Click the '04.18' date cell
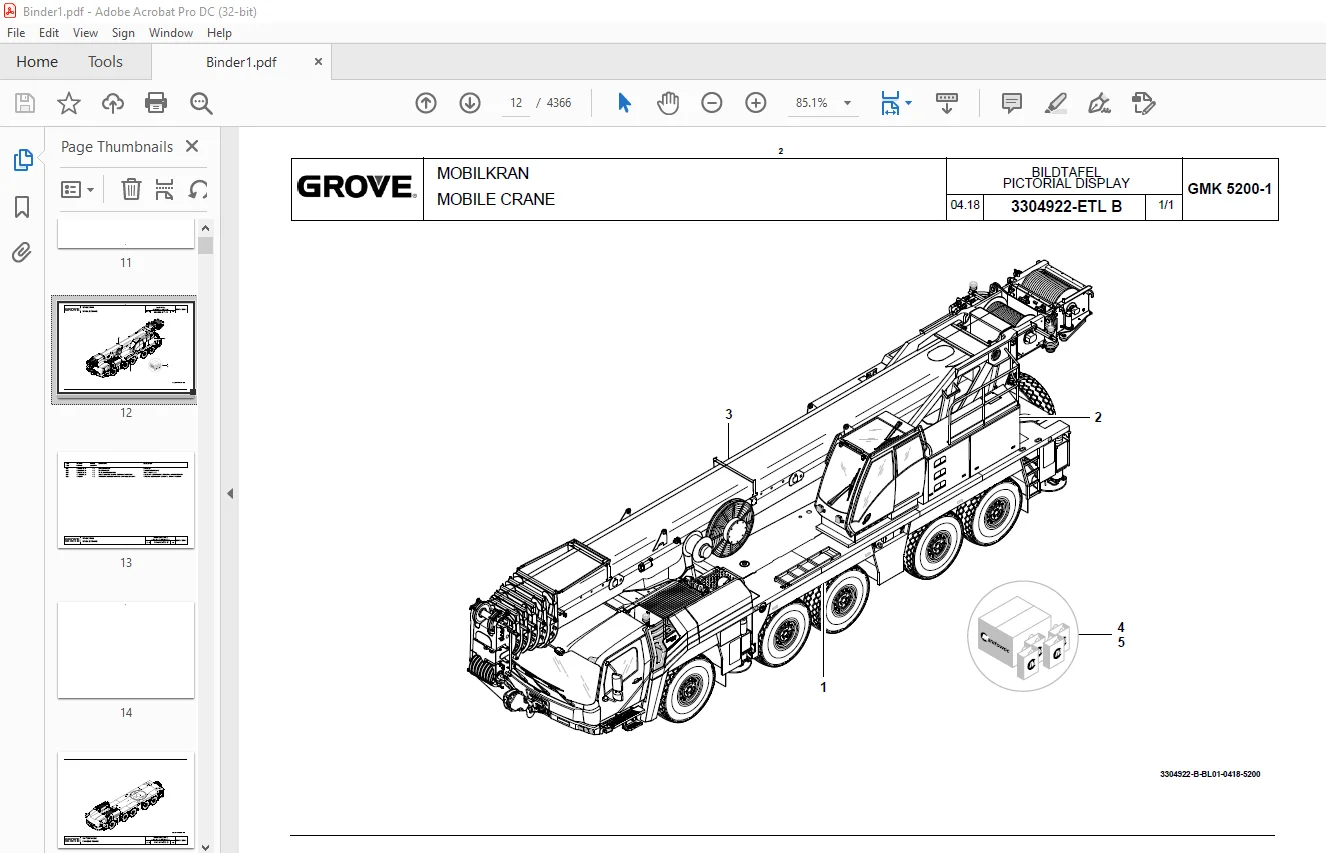1326x853 pixels. click(x=966, y=206)
